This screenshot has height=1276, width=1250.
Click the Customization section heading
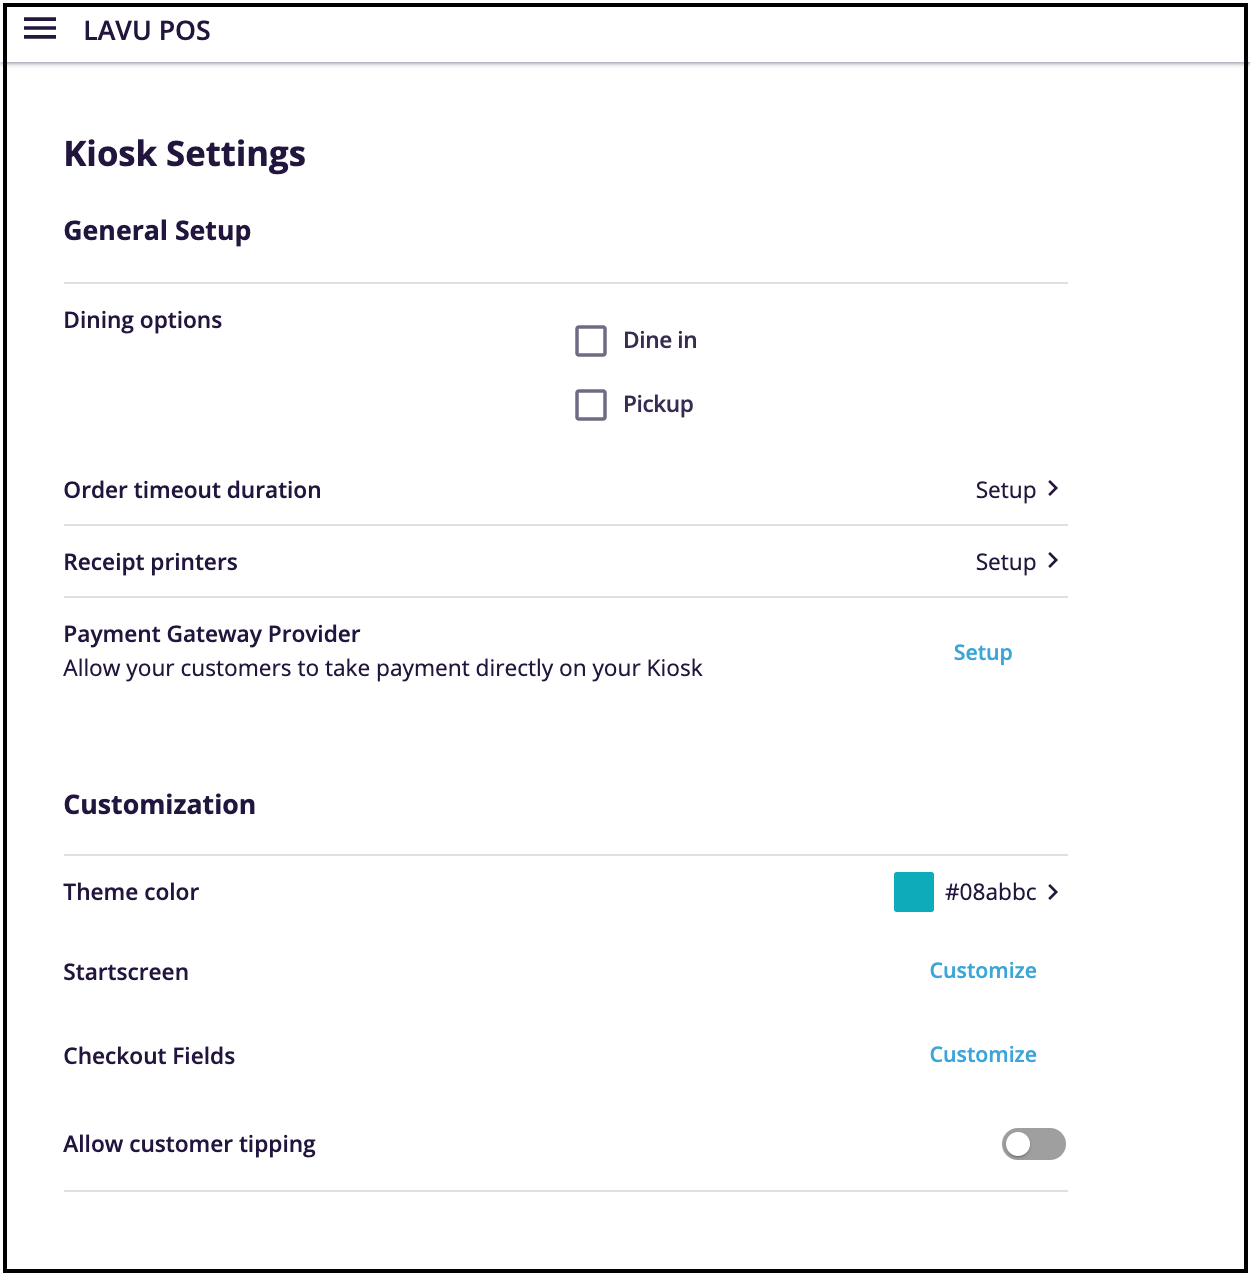click(159, 804)
